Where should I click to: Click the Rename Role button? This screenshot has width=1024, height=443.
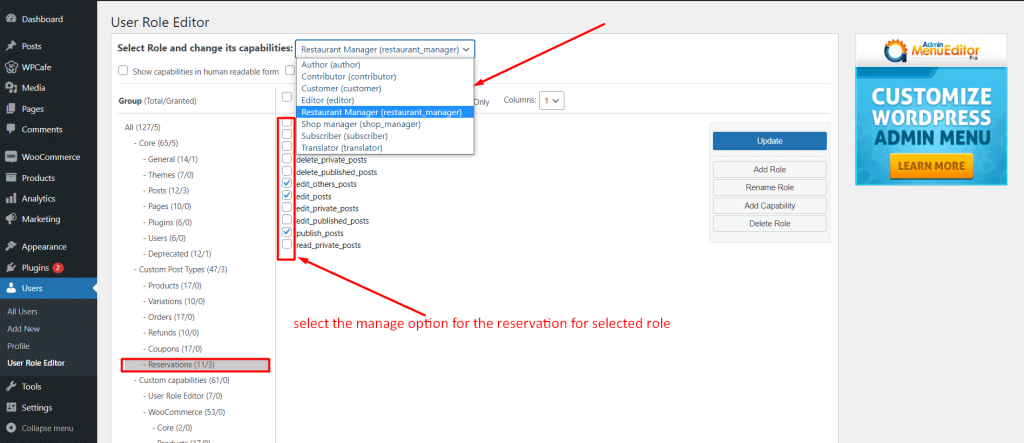coord(769,188)
